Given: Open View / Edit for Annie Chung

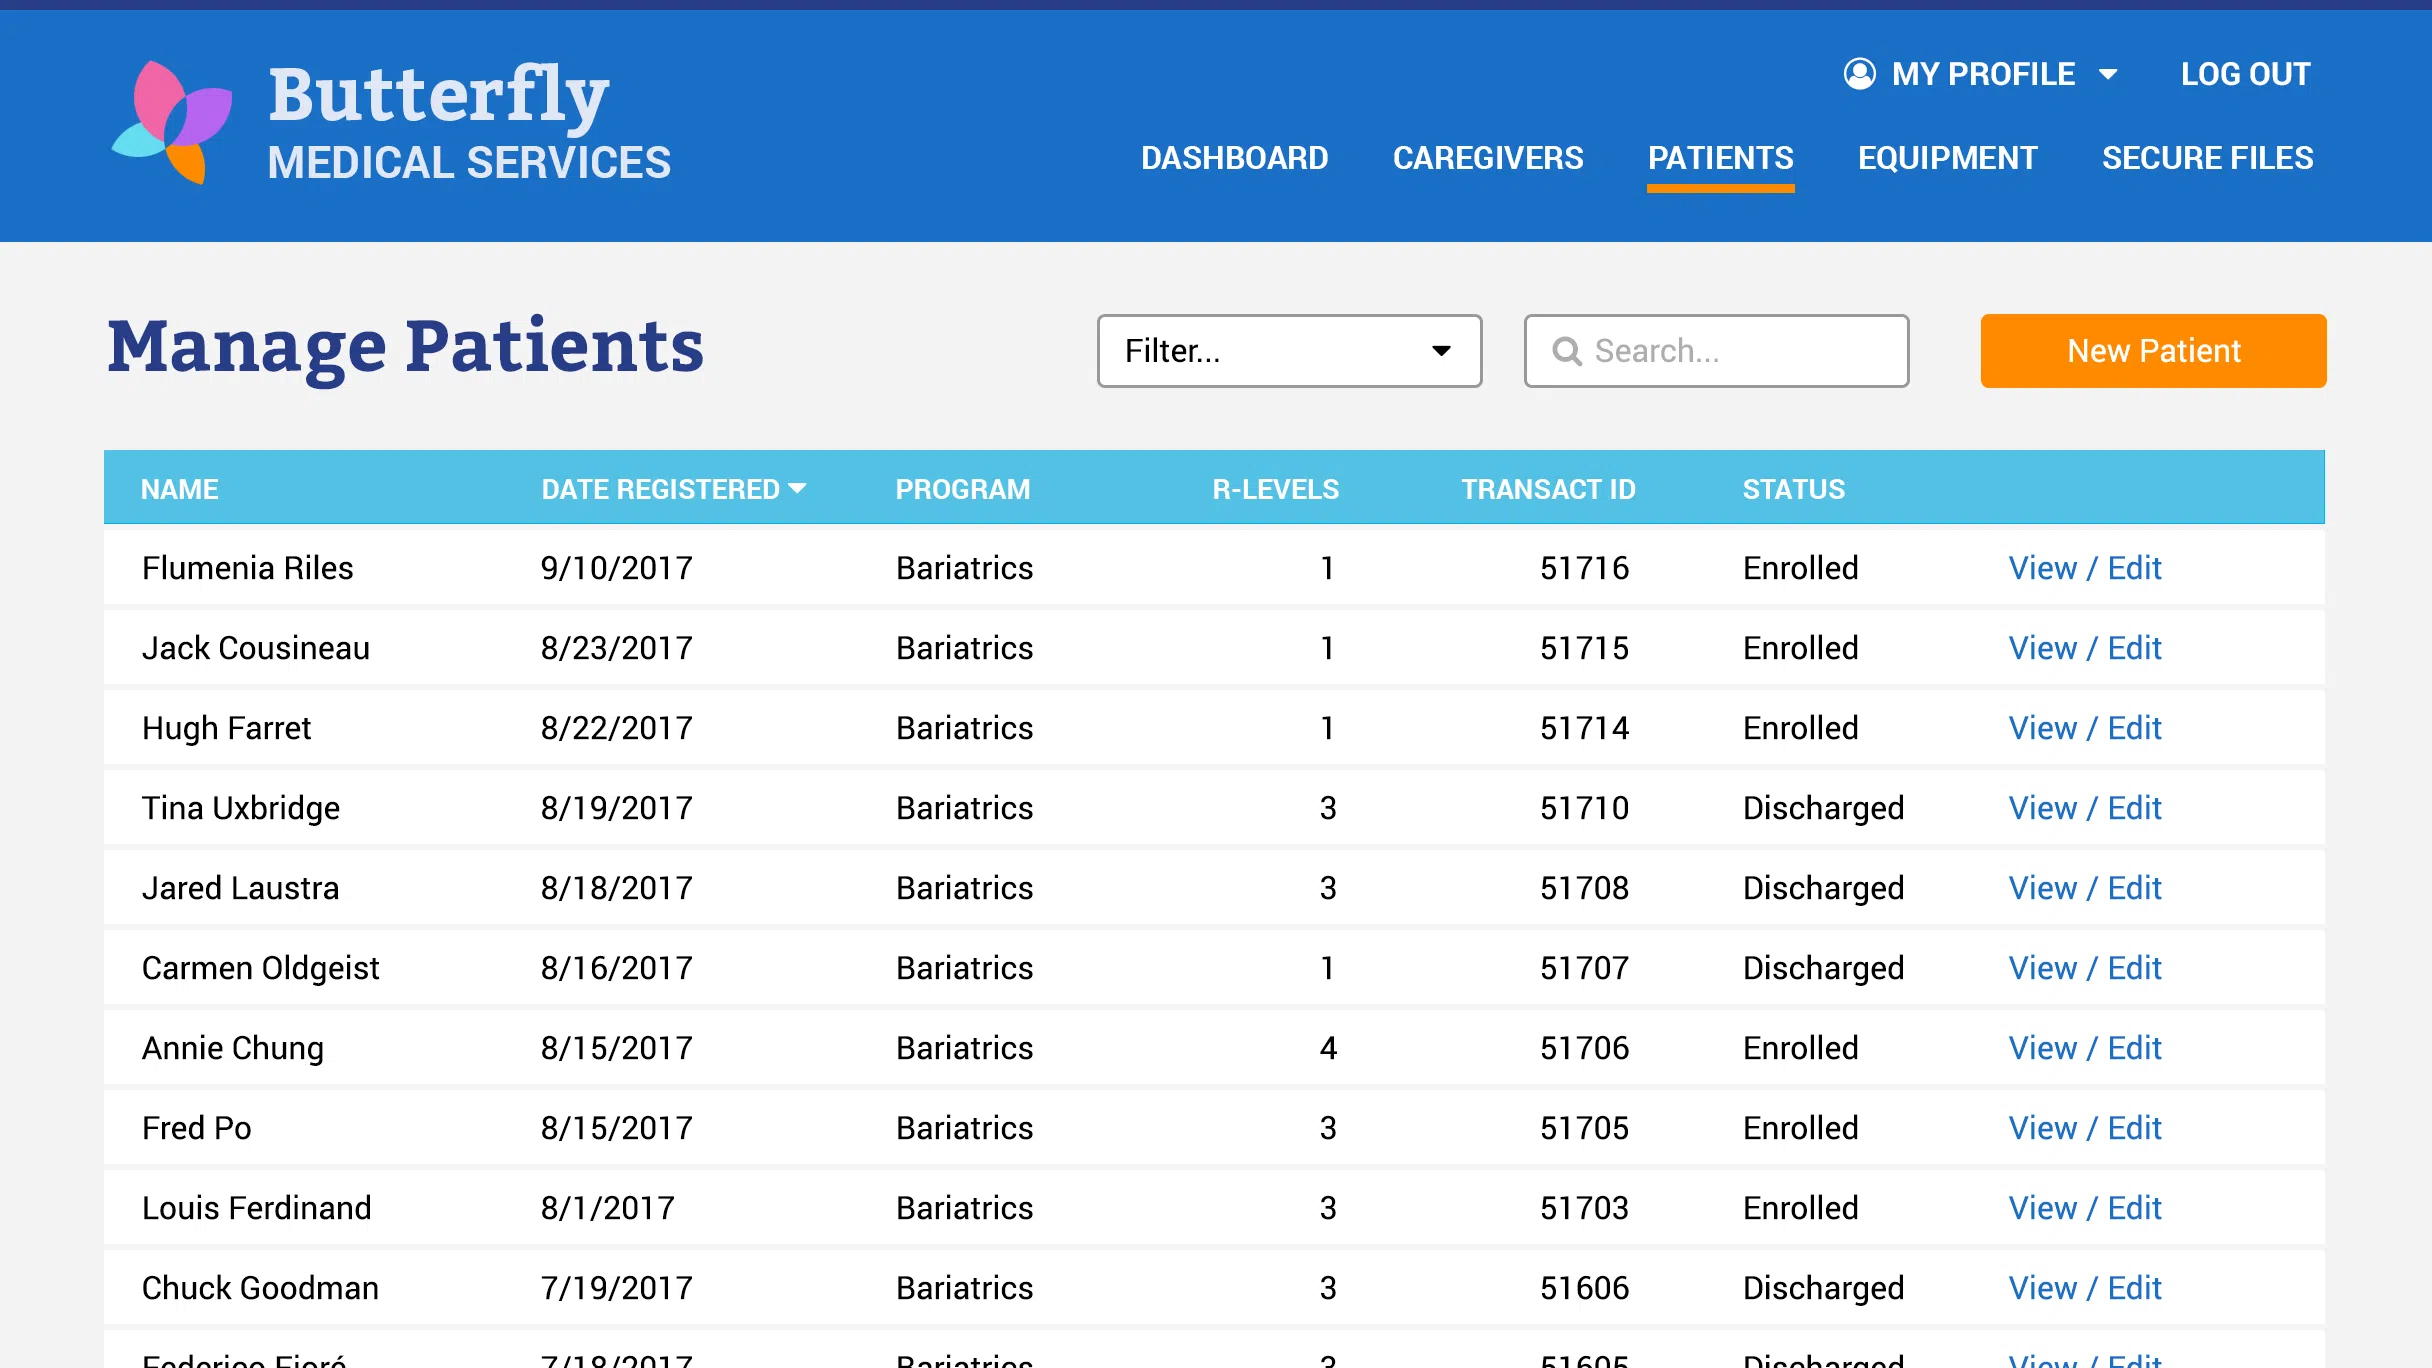Looking at the screenshot, I should 2084,1048.
